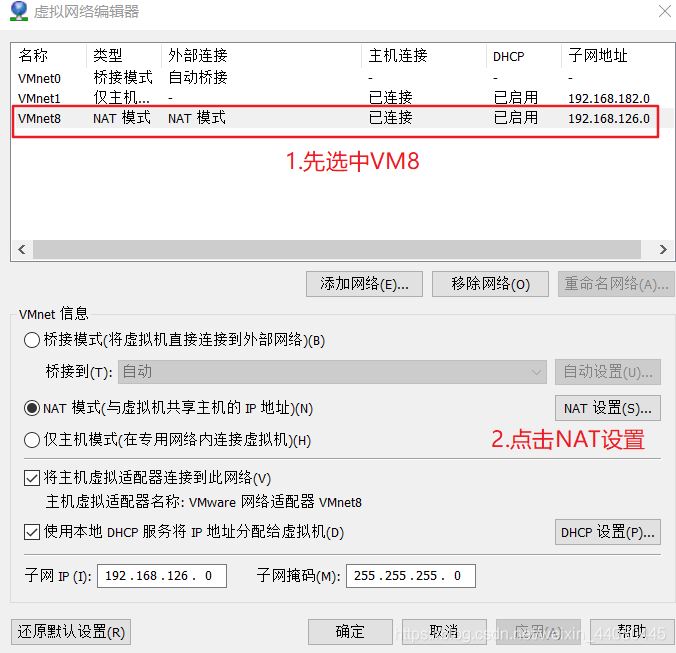The image size is (676, 653).
Task: Open DHCP 设置(P)... dialog
Action: coord(608,533)
